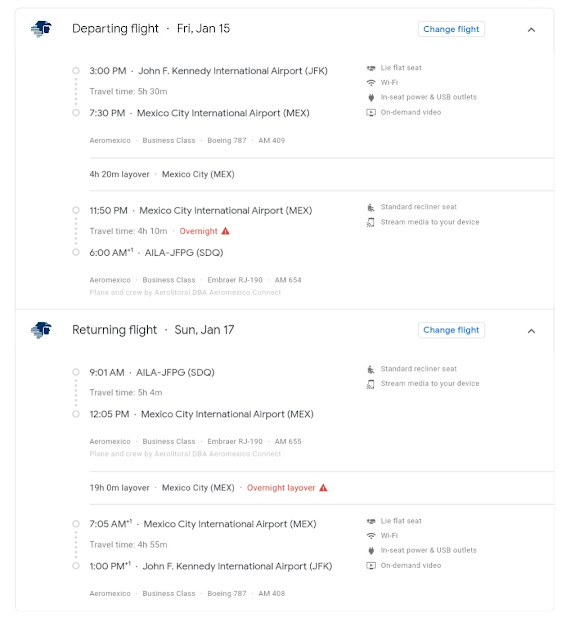Image resolution: width=566 pixels, height=640 pixels.
Task: Click the 4h 20m layover Mexico City row
Action: point(322,174)
